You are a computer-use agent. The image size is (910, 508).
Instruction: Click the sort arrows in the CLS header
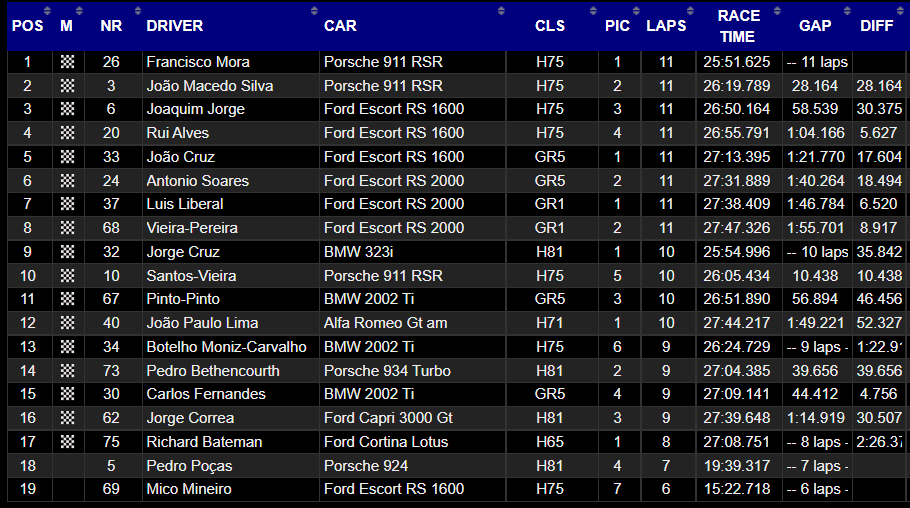(x=593, y=11)
